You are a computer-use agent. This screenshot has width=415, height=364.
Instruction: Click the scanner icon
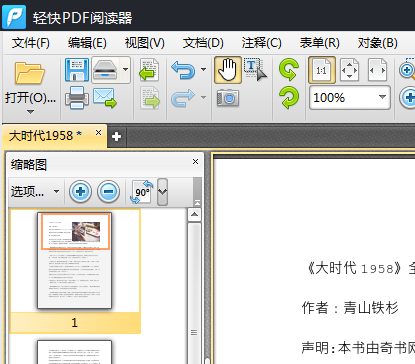click(106, 70)
